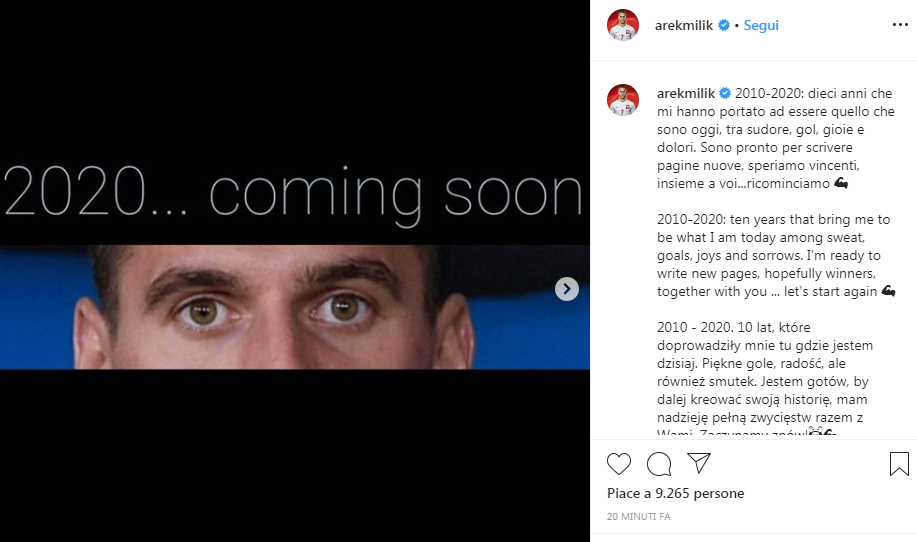
Task: Open arekmilik avatar next to caption
Action: (623, 100)
